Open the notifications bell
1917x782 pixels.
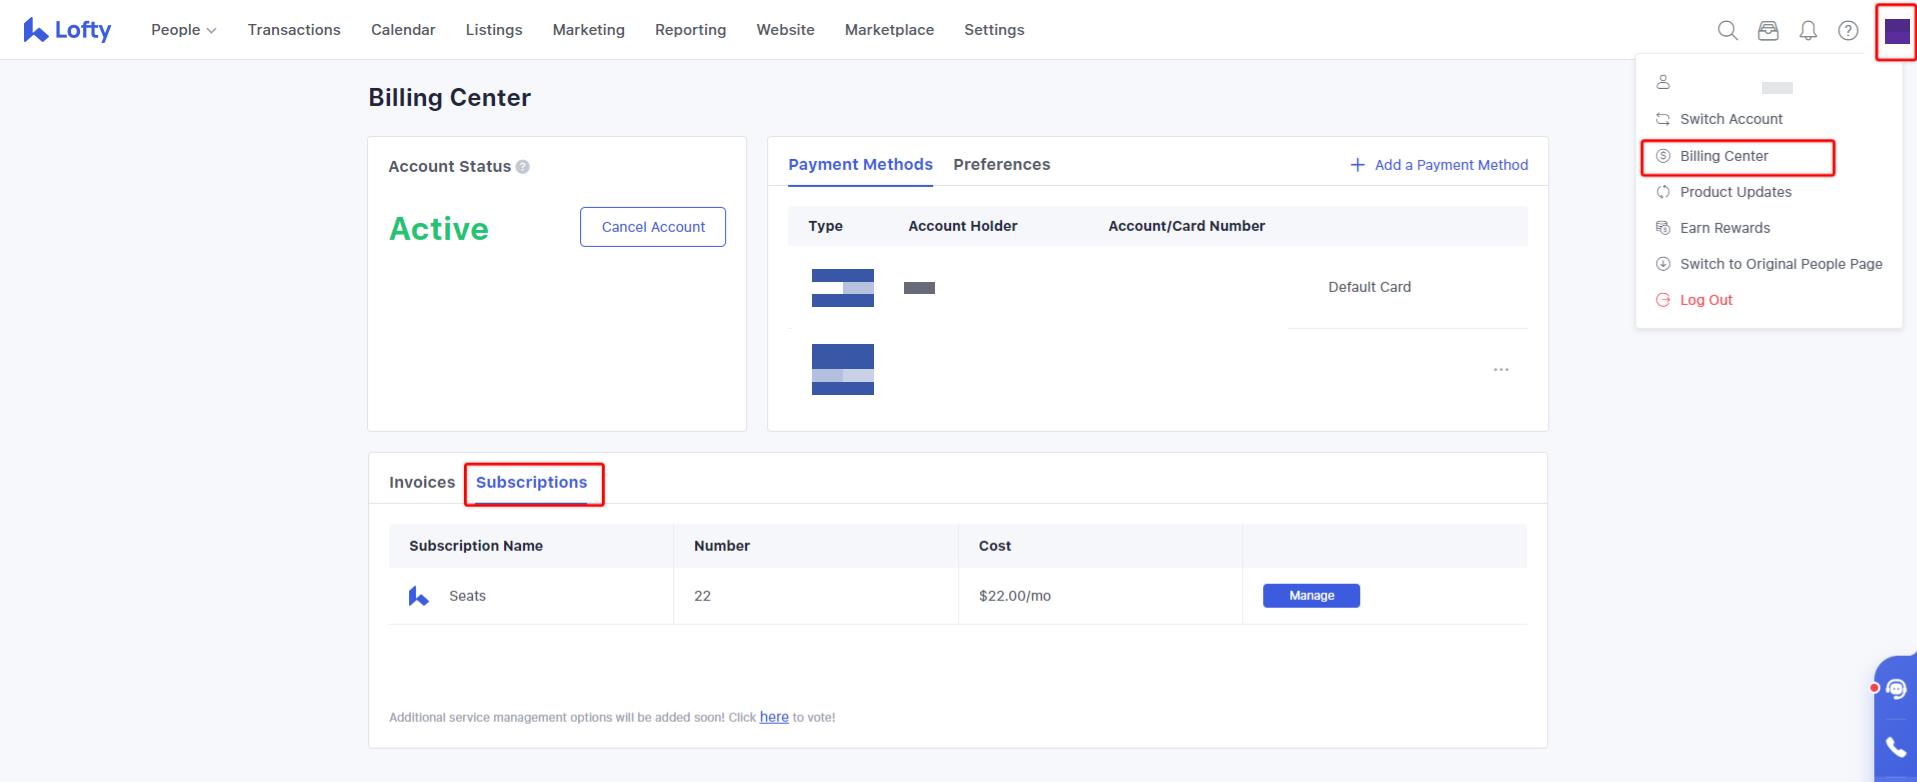(x=1808, y=30)
